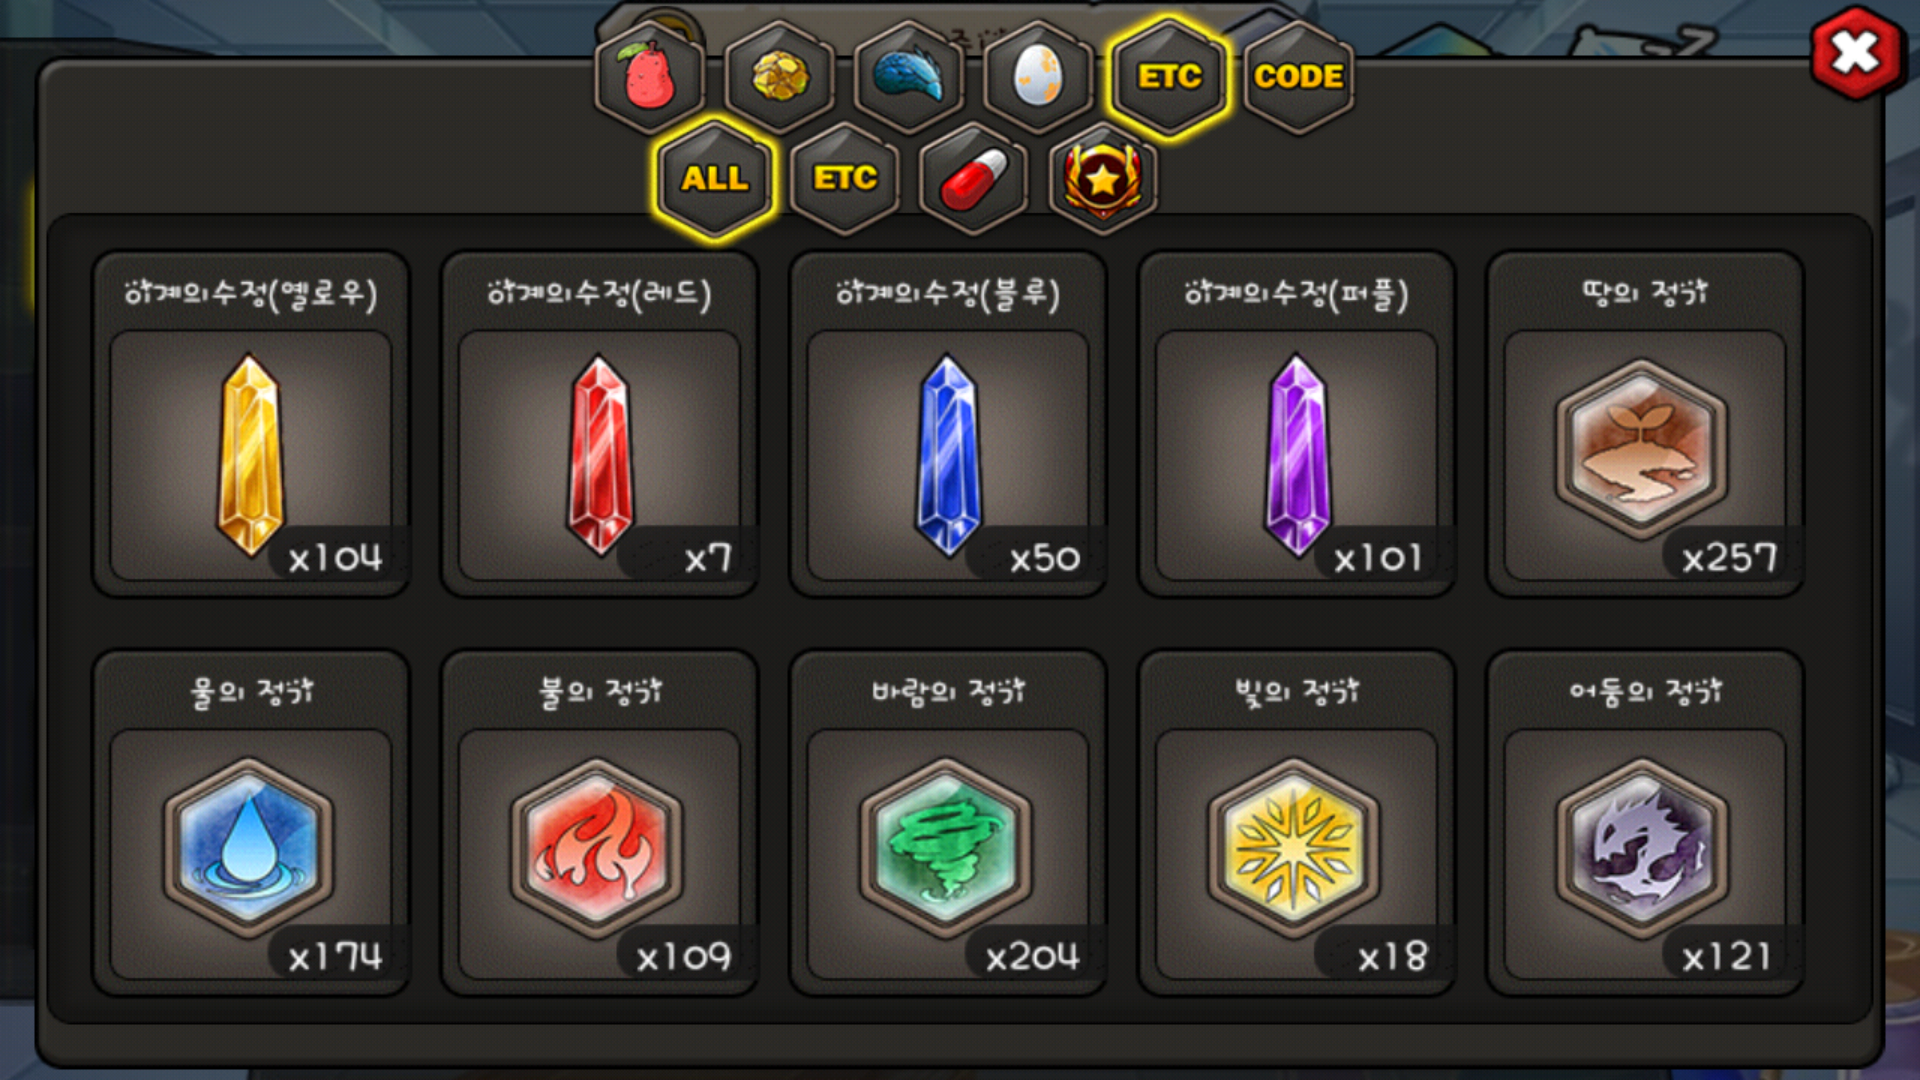Image resolution: width=1920 pixels, height=1080 pixels.
Task: Open the CODE tab
Action: 1298,77
